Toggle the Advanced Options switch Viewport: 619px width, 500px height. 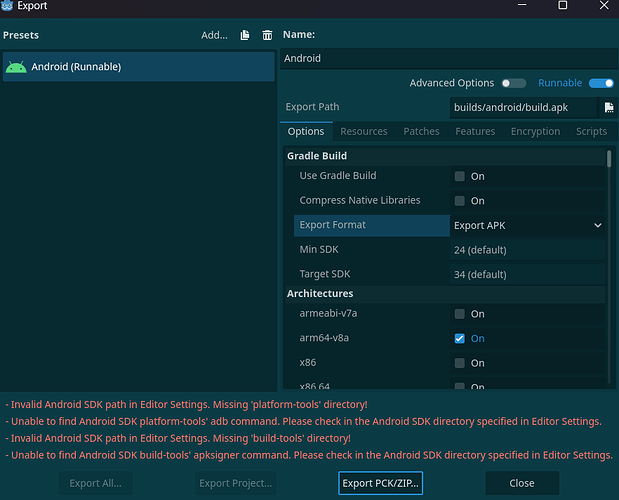pyautogui.click(x=513, y=83)
